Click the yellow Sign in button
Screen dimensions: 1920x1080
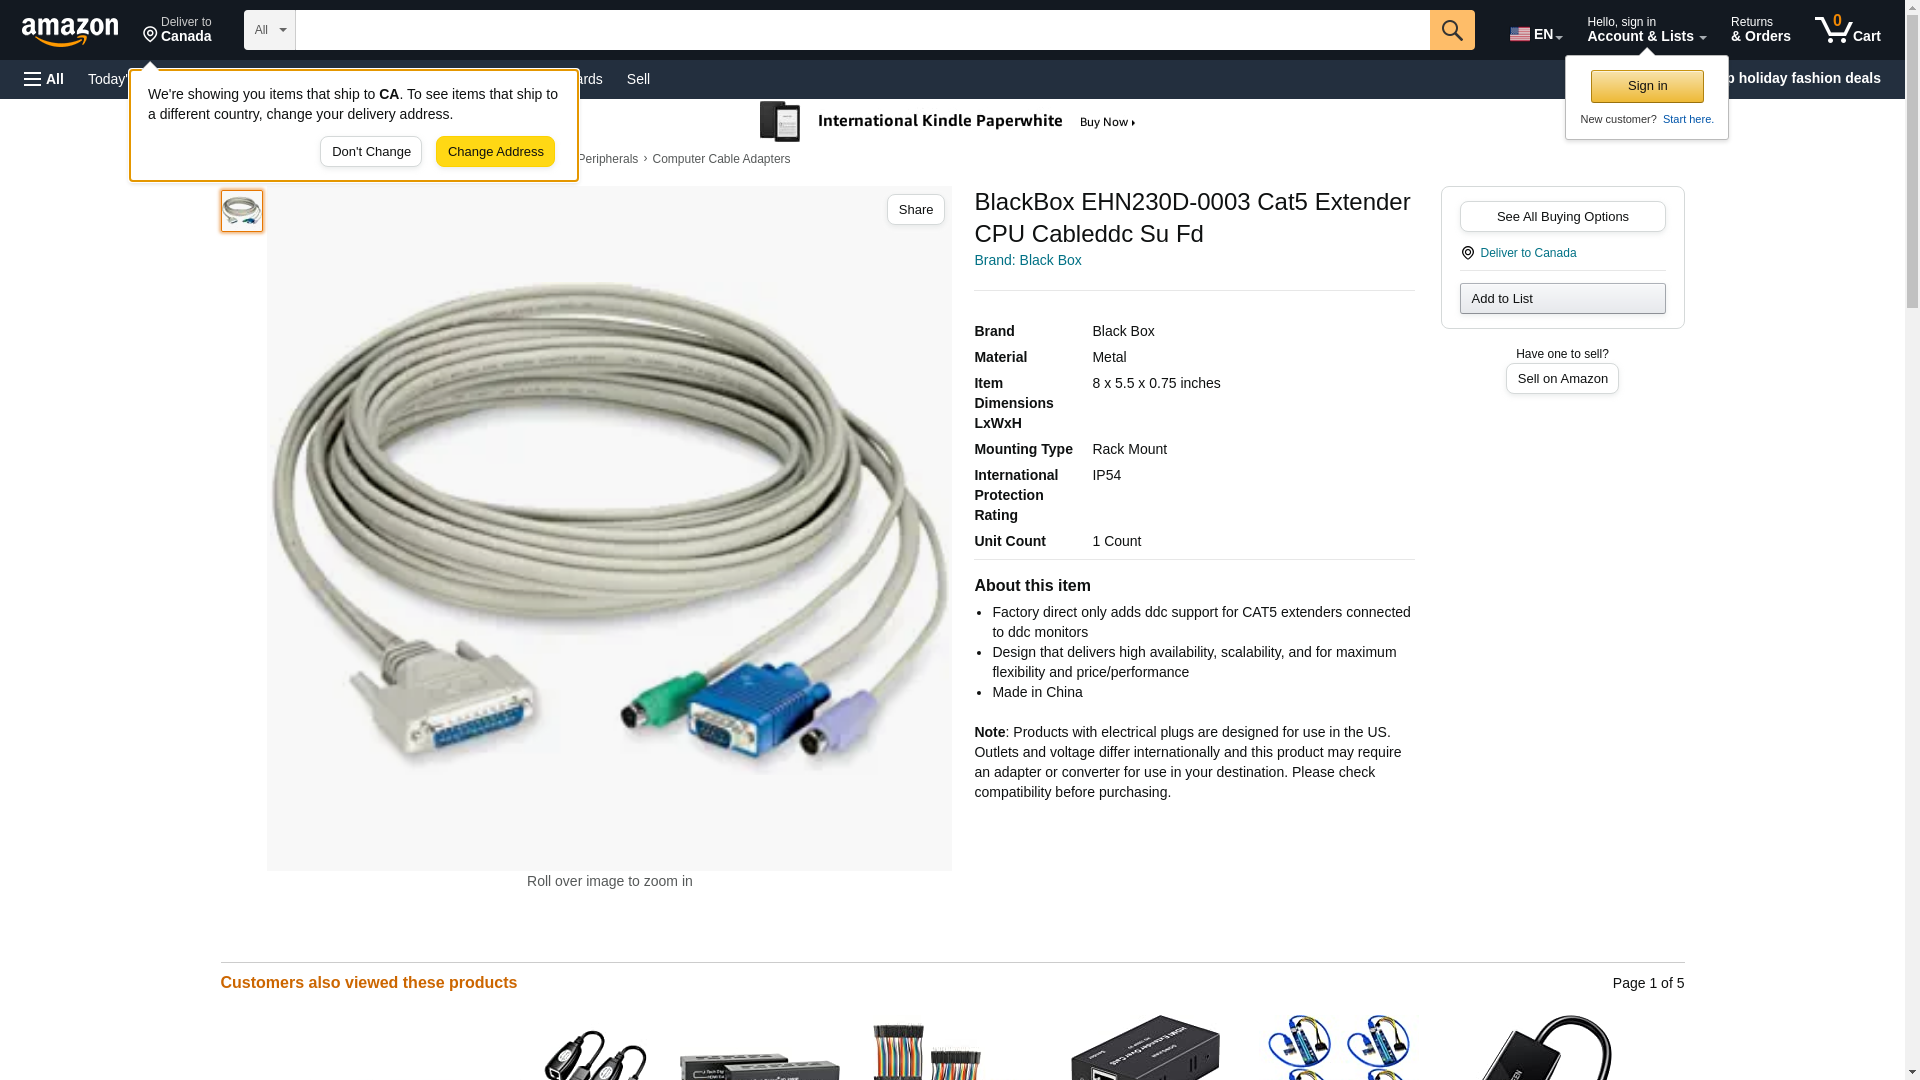(x=1647, y=86)
